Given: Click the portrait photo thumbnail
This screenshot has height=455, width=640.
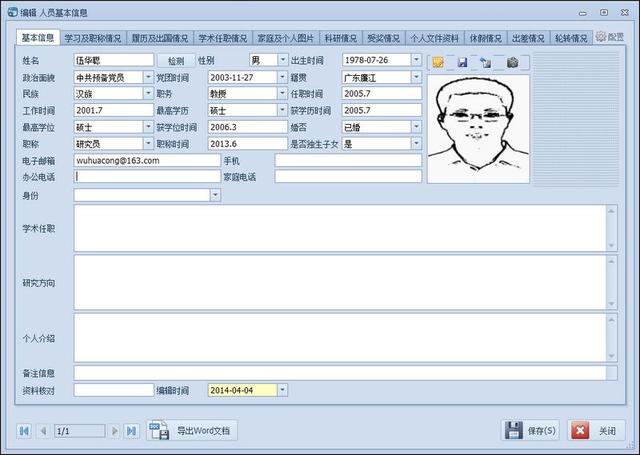Looking at the screenshot, I should click(x=478, y=129).
